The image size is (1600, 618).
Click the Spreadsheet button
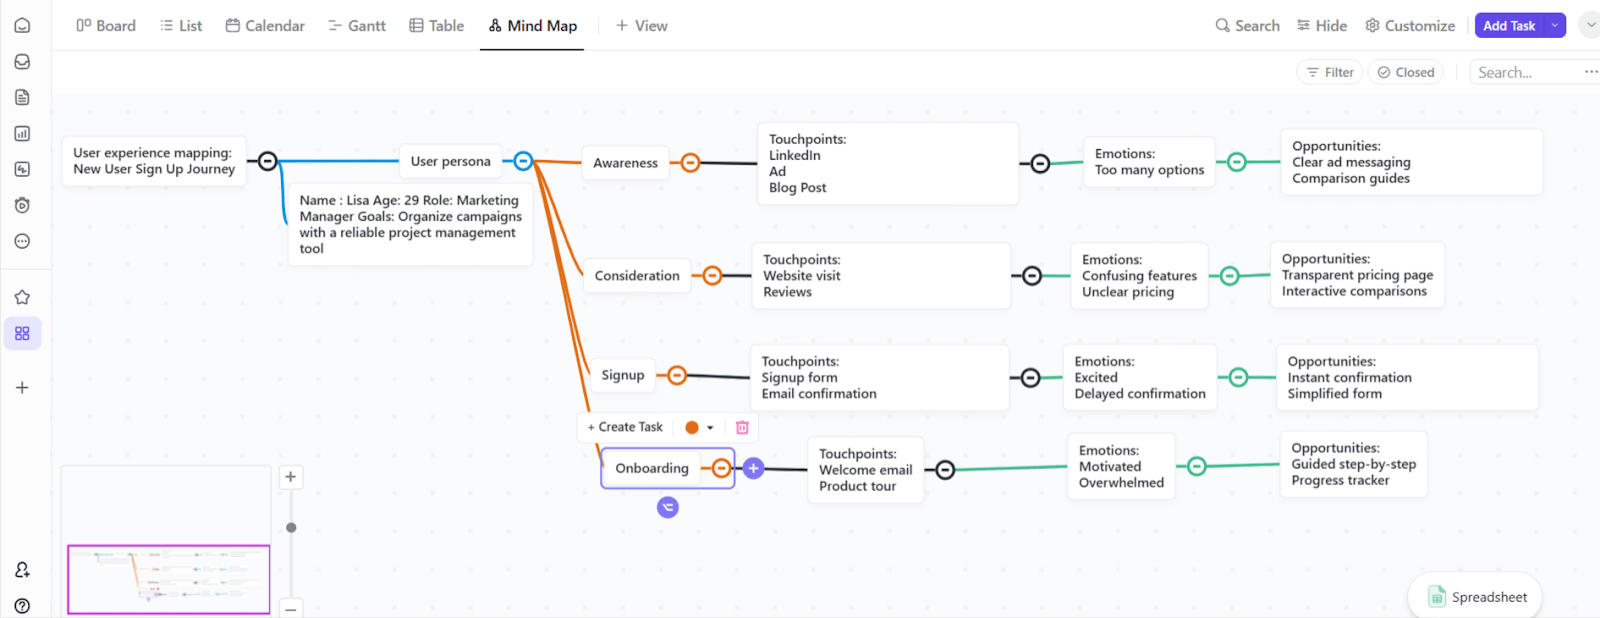[1477, 597]
